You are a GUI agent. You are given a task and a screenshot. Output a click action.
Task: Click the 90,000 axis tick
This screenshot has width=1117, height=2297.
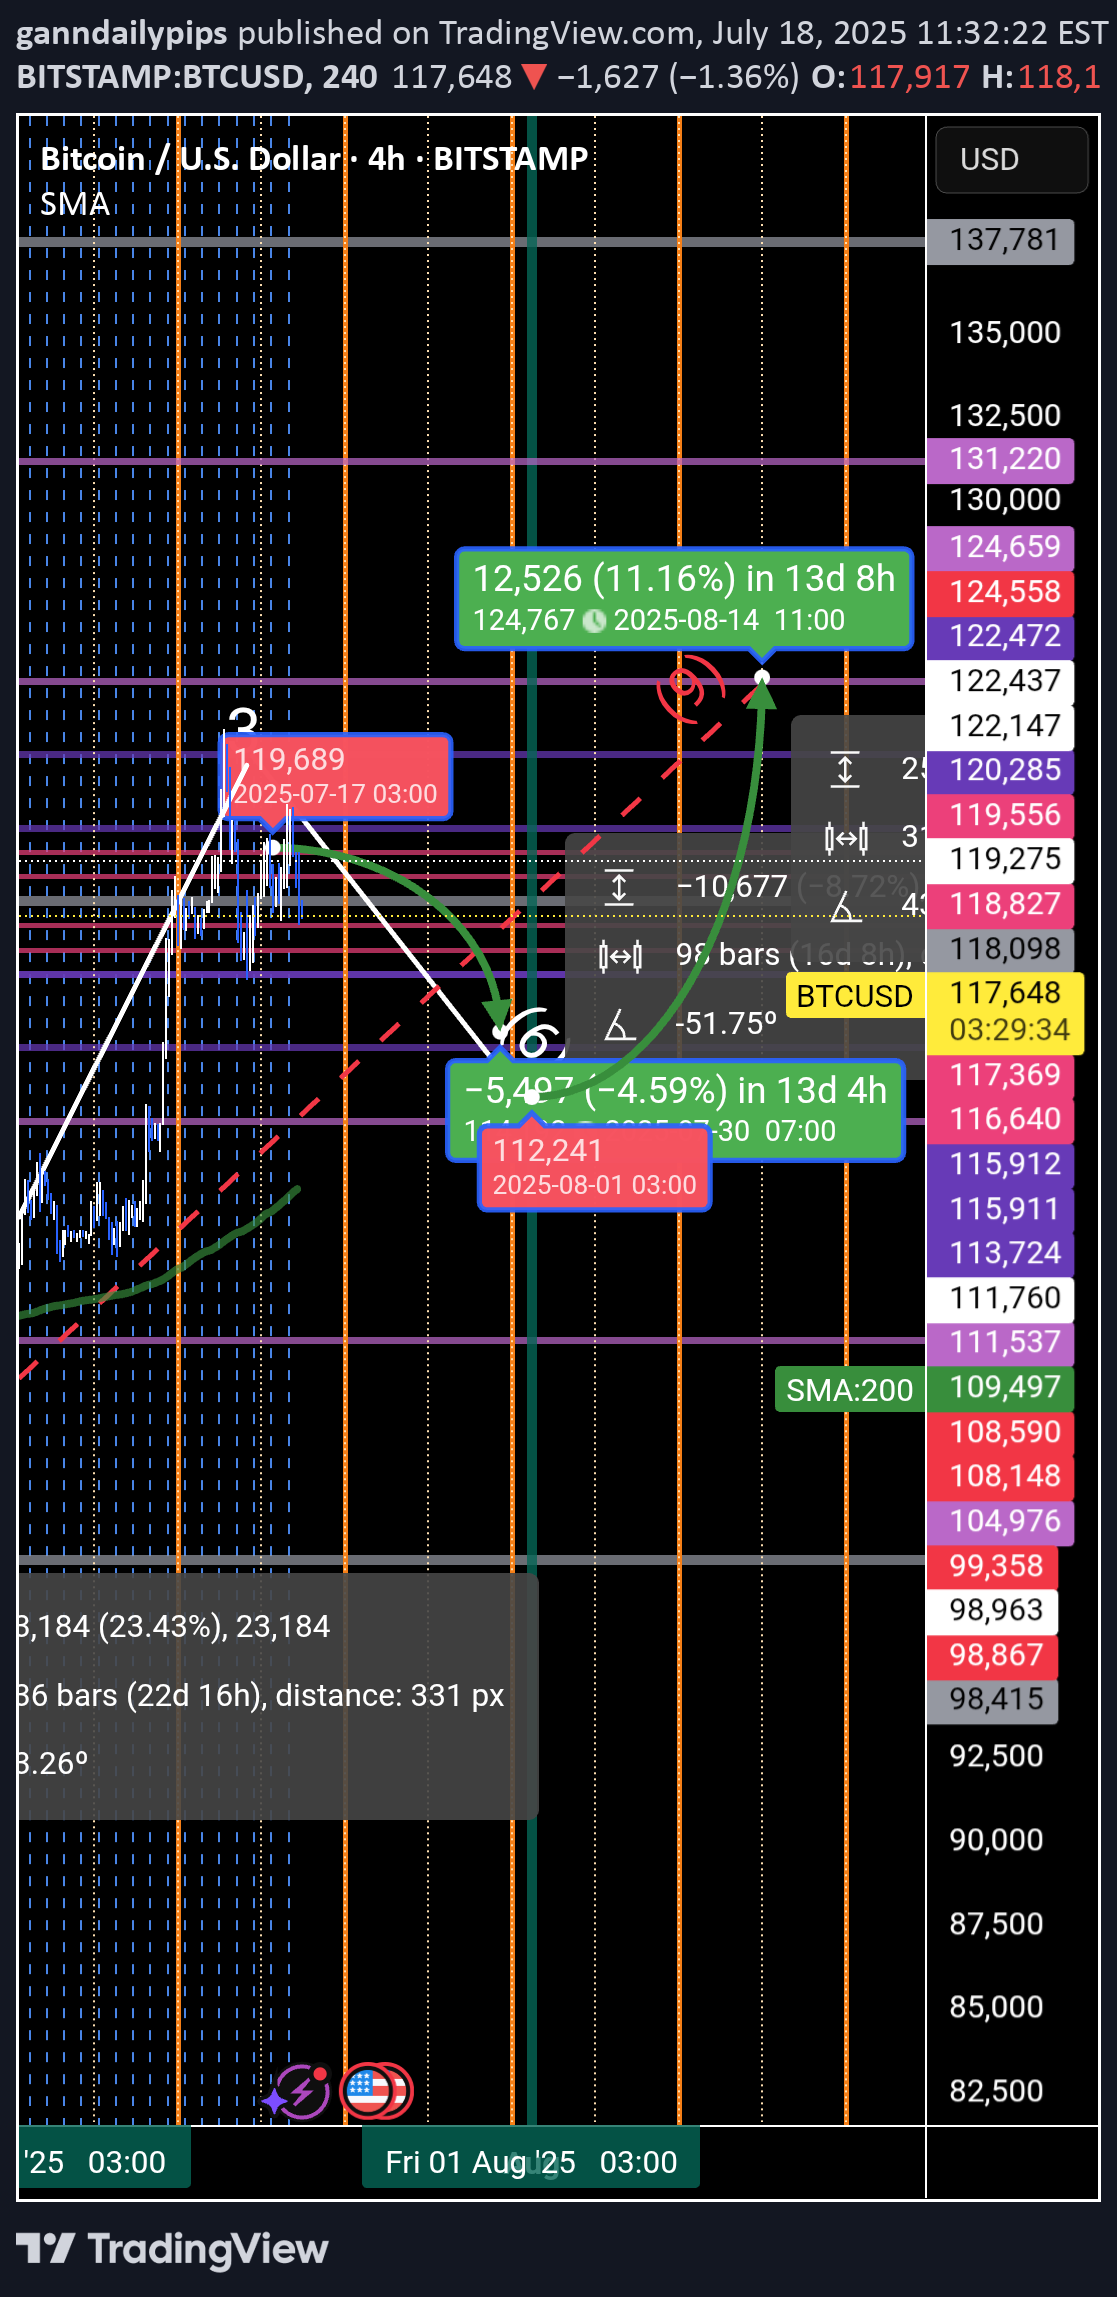click(x=996, y=1840)
